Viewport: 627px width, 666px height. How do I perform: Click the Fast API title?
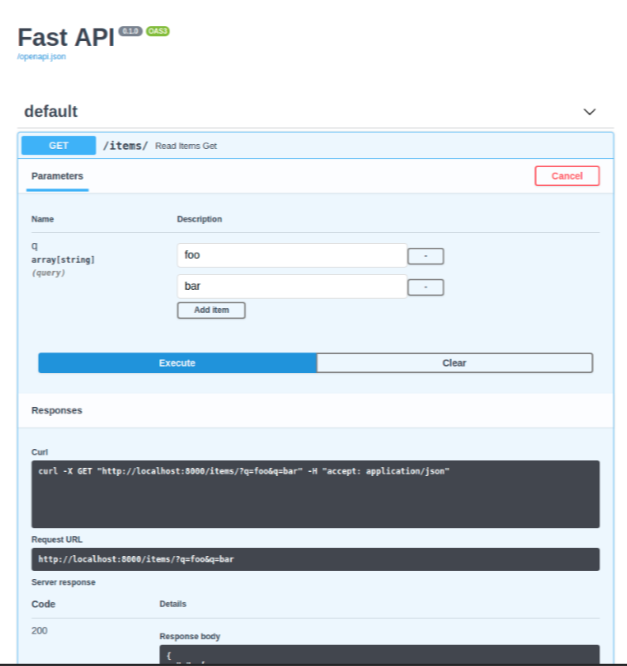click(x=66, y=37)
